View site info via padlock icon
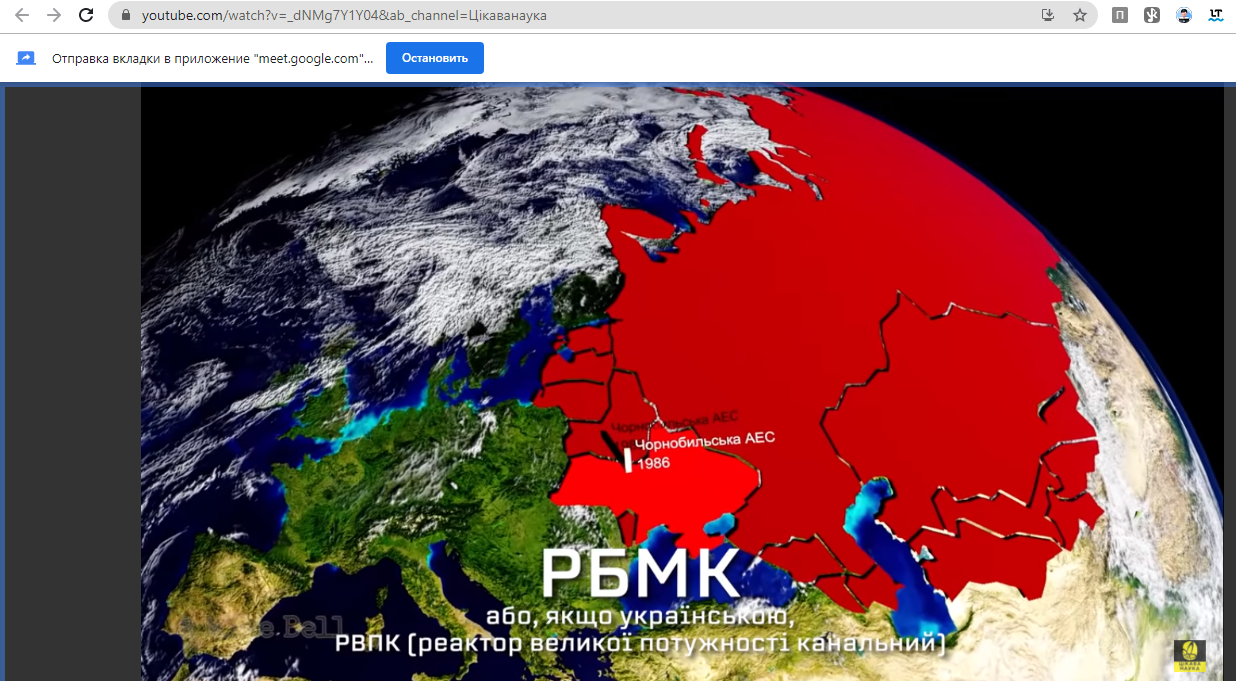The image size is (1236, 681). point(126,15)
